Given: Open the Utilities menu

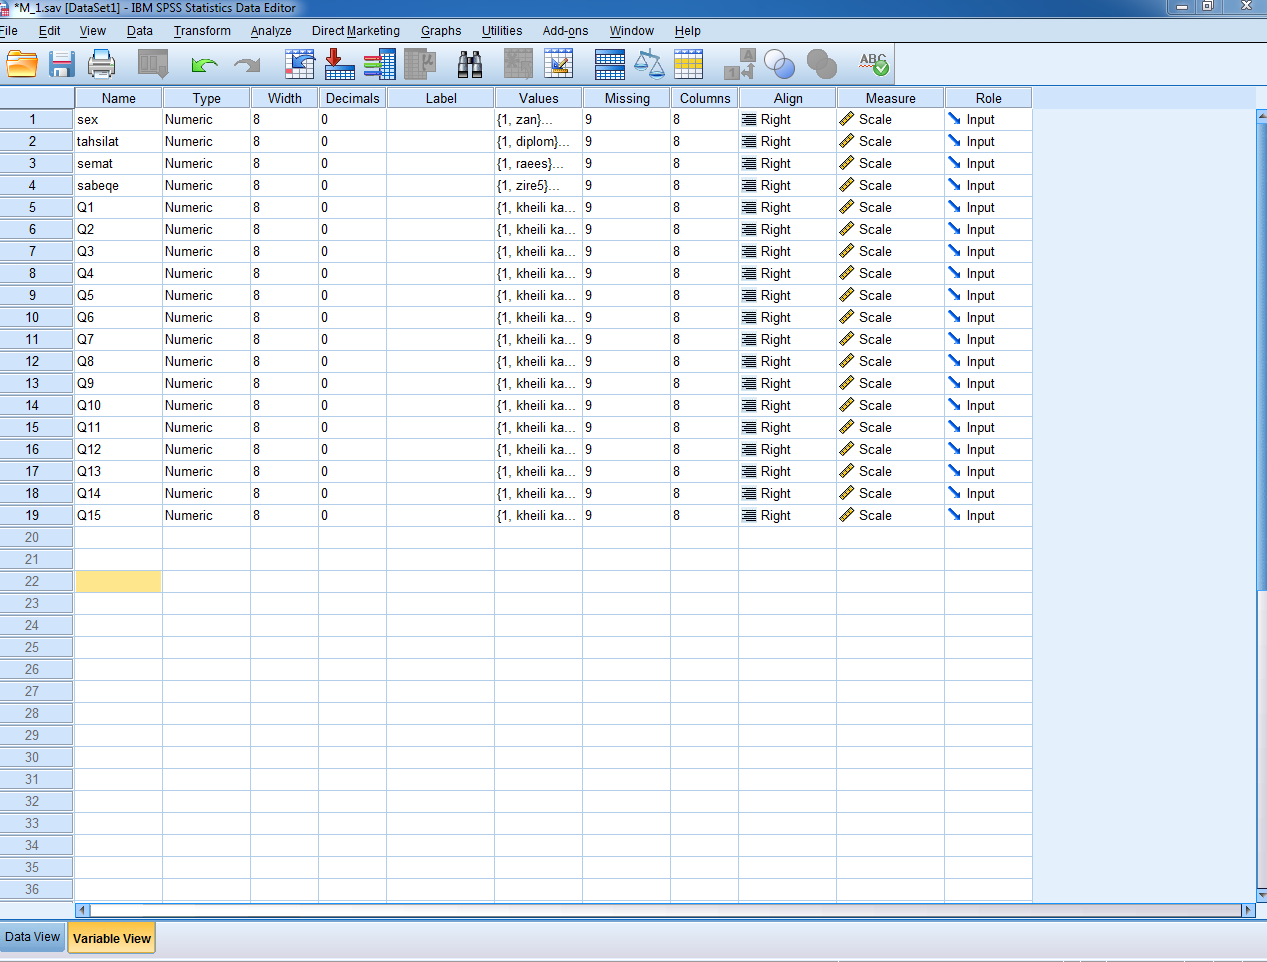Looking at the screenshot, I should click(x=502, y=31).
